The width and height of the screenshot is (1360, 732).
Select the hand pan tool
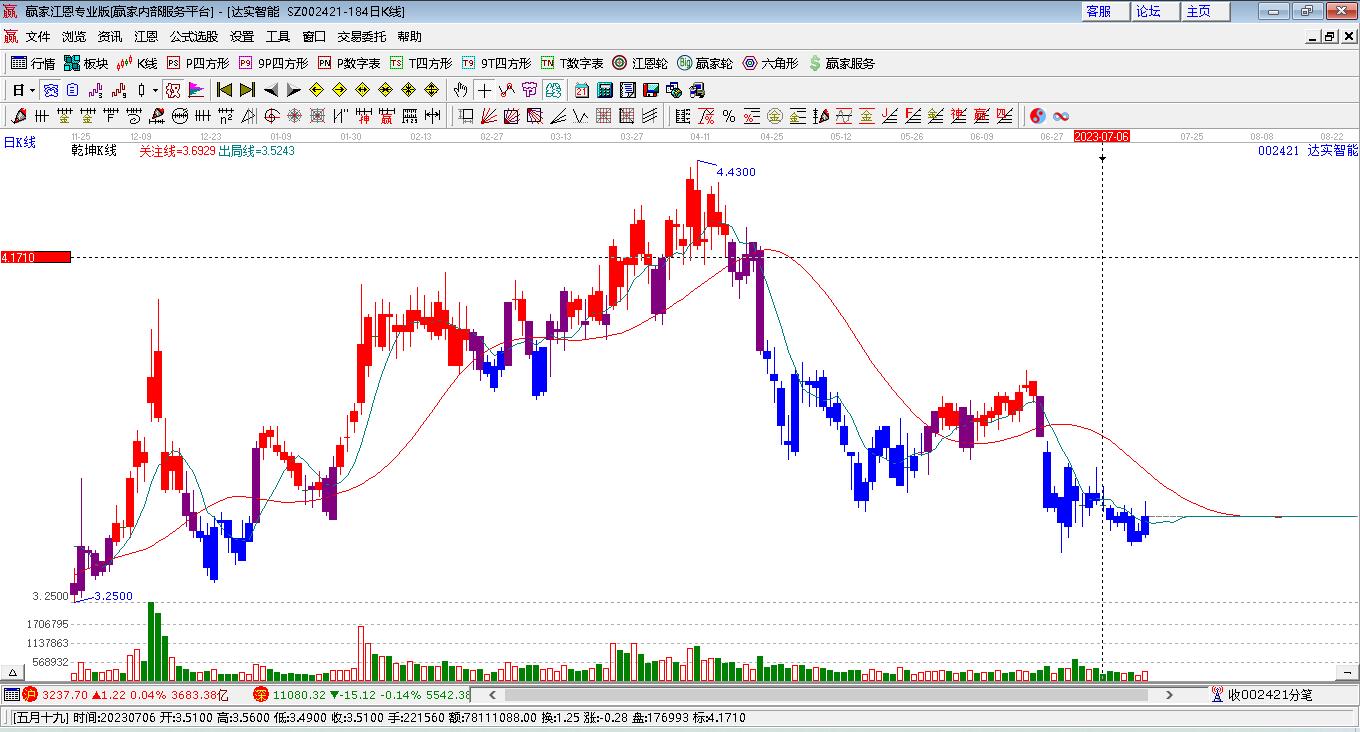[460, 90]
